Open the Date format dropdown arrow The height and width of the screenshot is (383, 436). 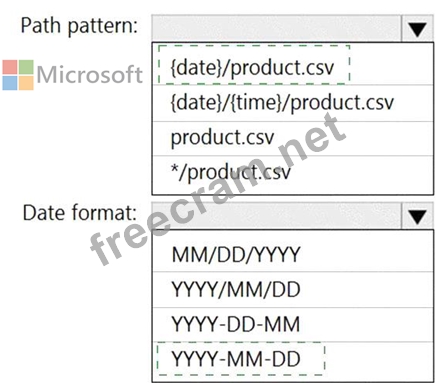(417, 216)
